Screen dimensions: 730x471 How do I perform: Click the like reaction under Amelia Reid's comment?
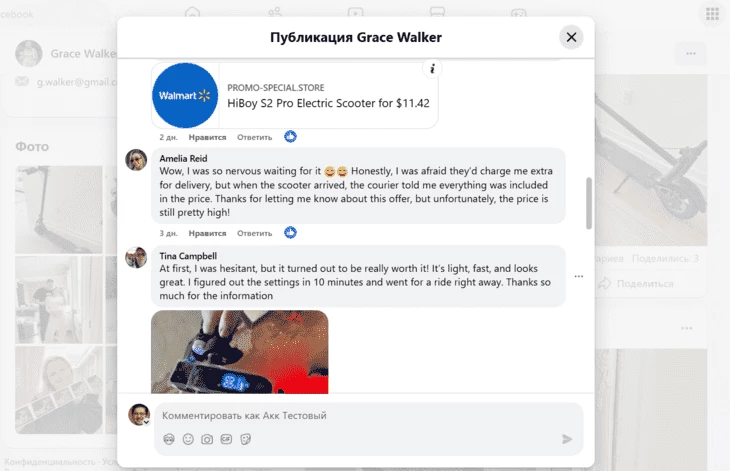(x=290, y=233)
